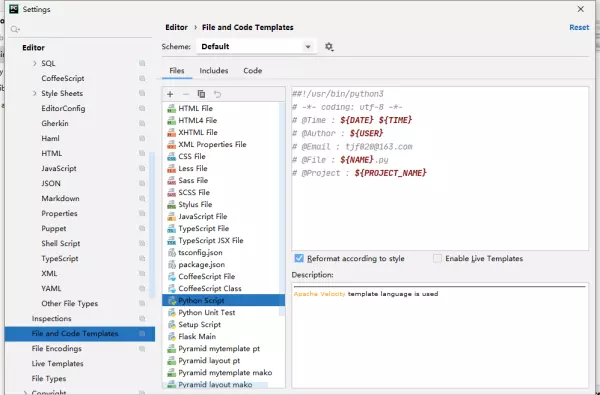Screen dimensions: 600x395
Task: Select YAML in the settings tree
Action: 51,289
